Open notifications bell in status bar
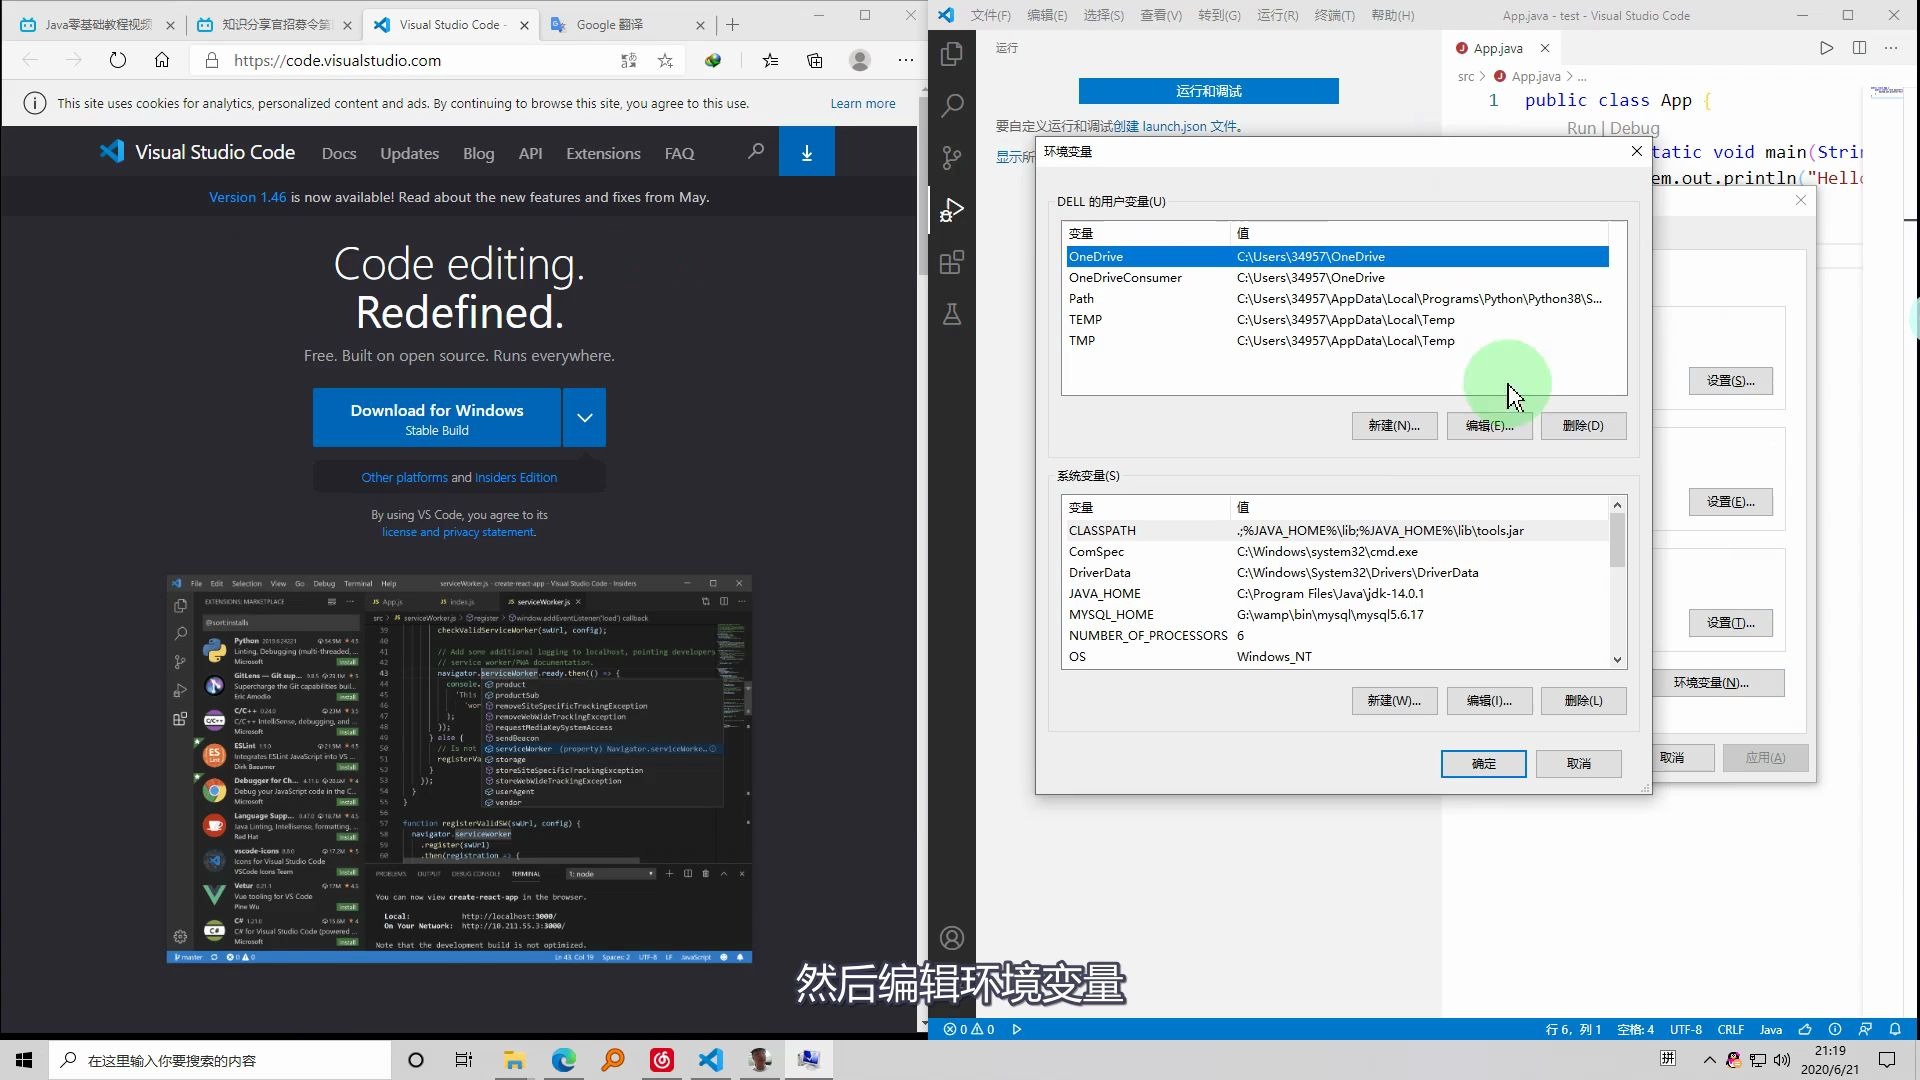This screenshot has width=1920, height=1080. coord(1895,1029)
